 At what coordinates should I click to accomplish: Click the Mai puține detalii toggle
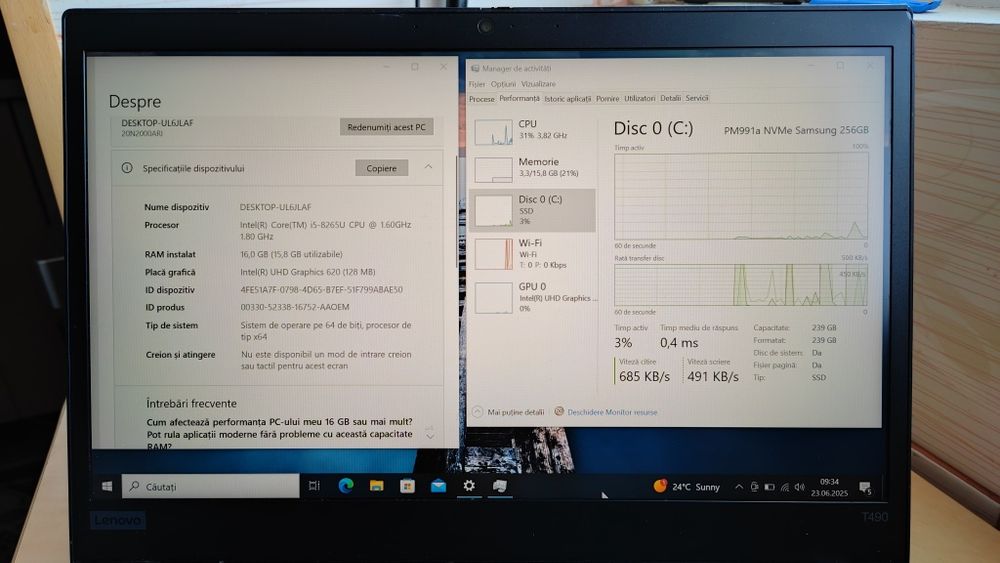coord(508,412)
